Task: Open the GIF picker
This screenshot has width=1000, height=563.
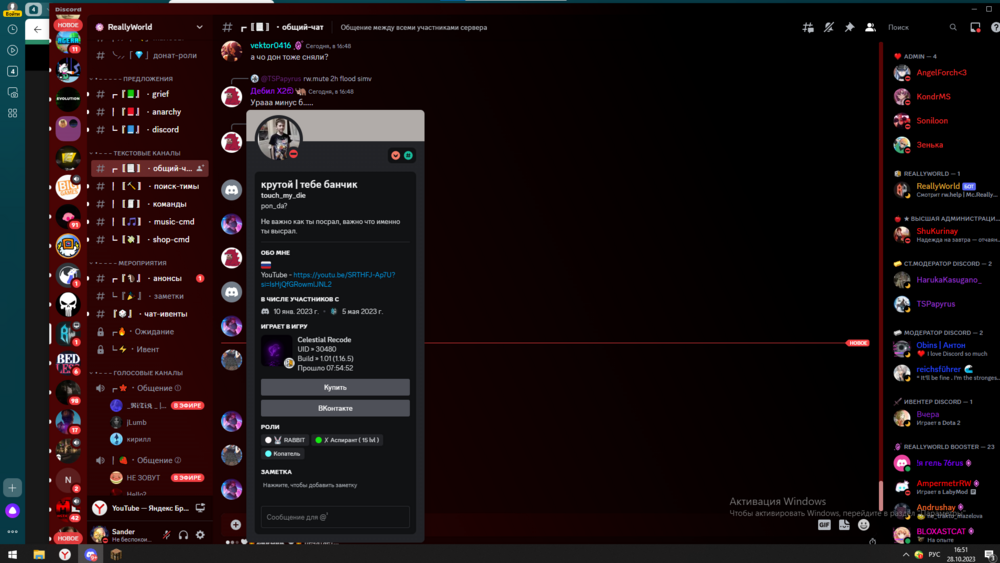Action: click(824, 525)
